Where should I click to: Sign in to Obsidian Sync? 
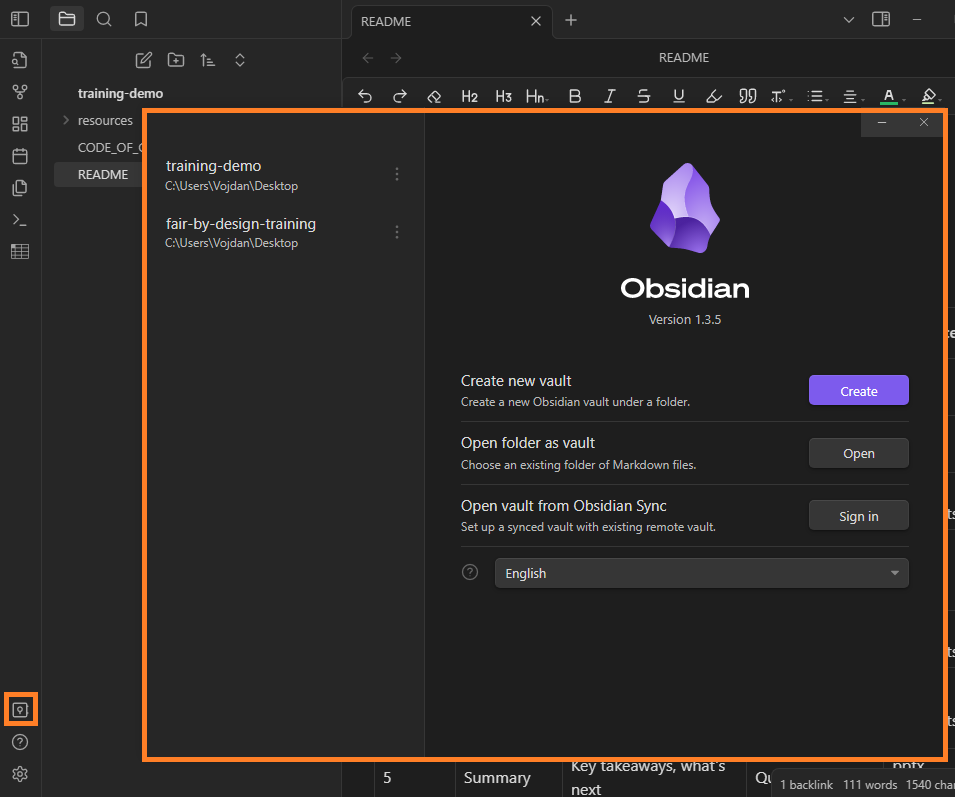tap(858, 515)
